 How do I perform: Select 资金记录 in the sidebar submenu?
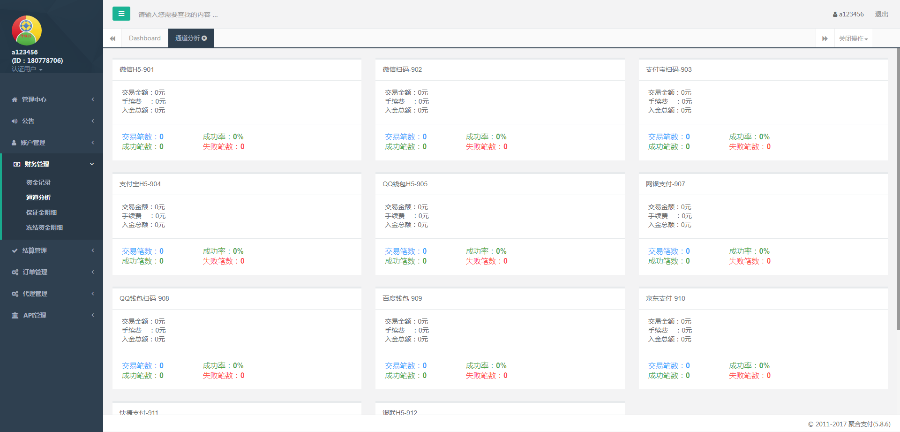38,182
